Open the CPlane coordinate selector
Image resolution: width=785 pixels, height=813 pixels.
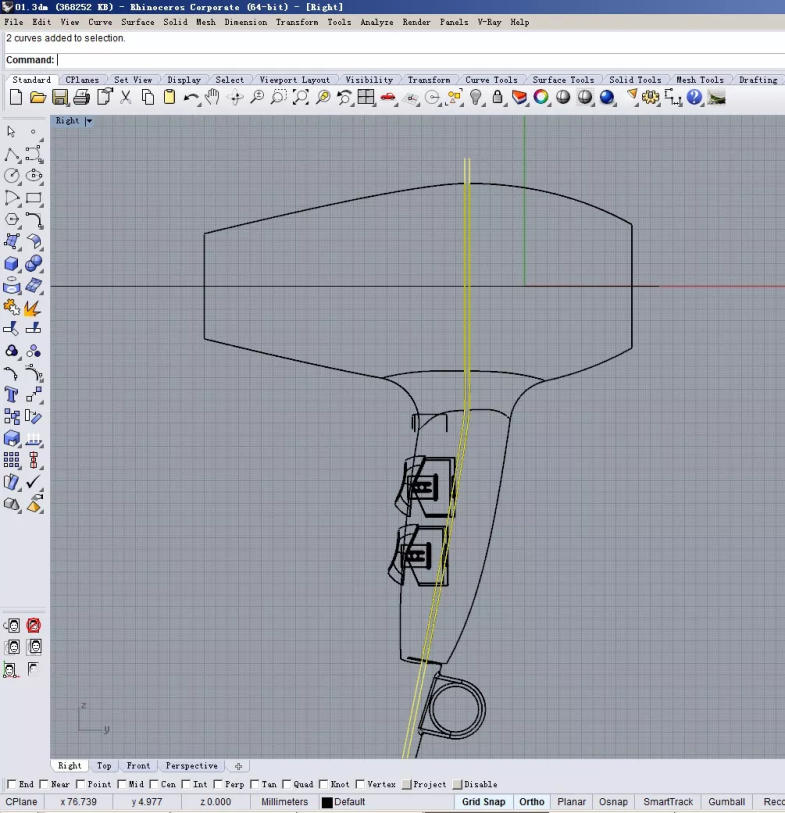point(22,802)
